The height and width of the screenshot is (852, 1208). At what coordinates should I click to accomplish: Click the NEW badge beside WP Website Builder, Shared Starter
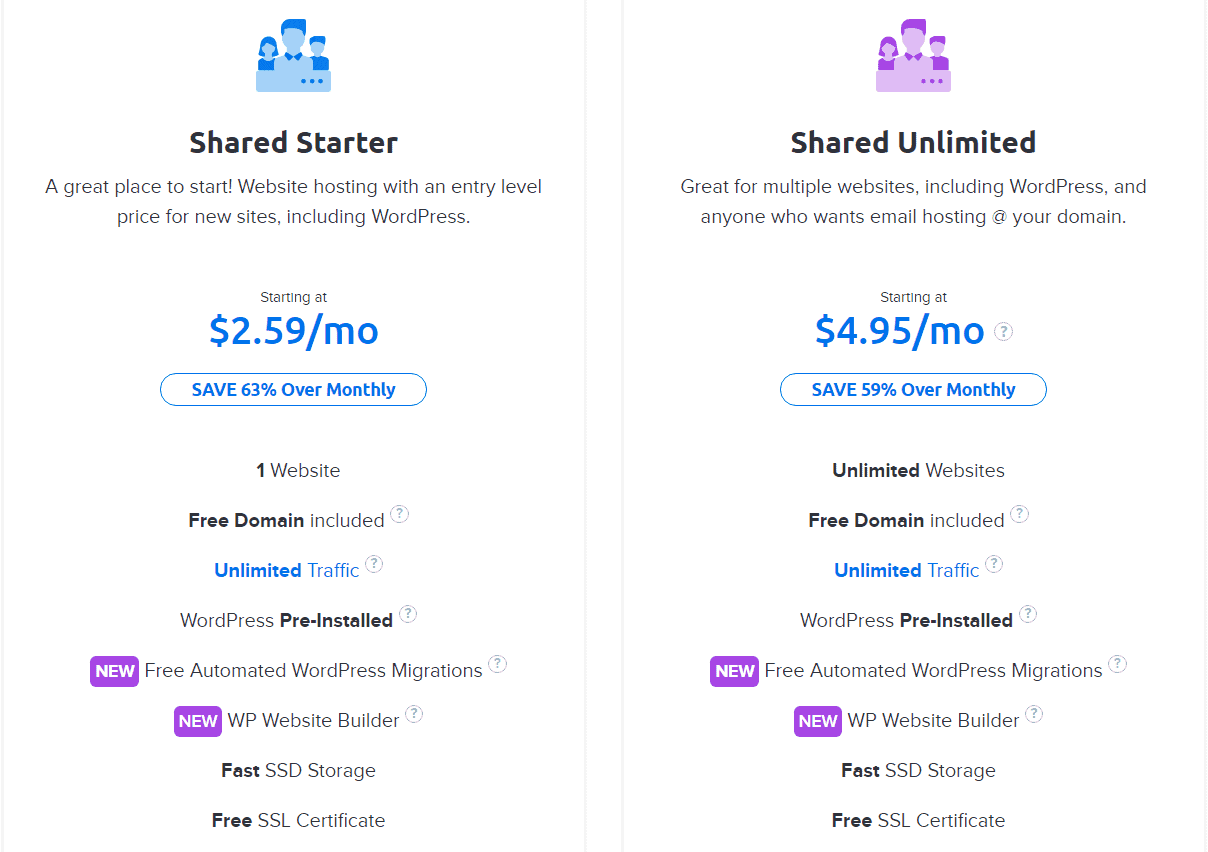197,721
